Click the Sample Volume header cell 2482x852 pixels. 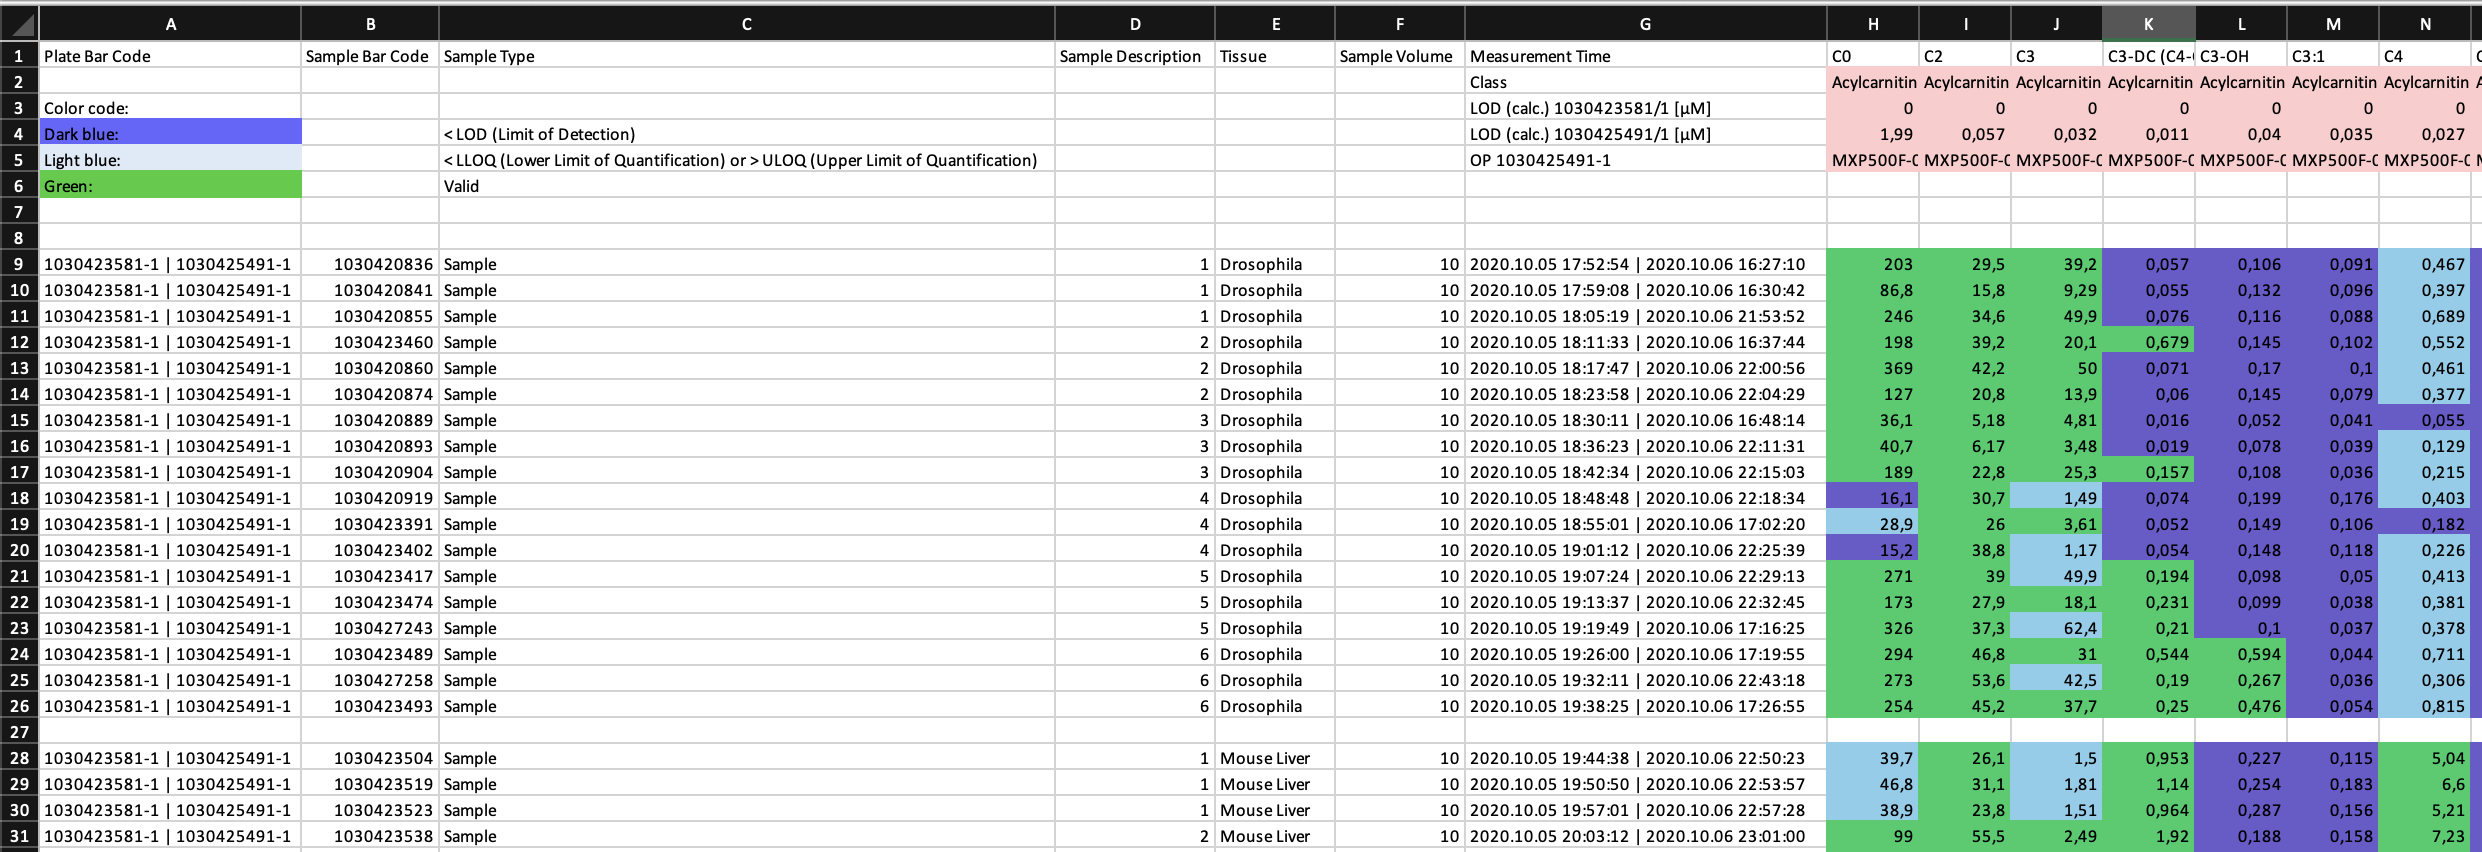click(x=1399, y=56)
